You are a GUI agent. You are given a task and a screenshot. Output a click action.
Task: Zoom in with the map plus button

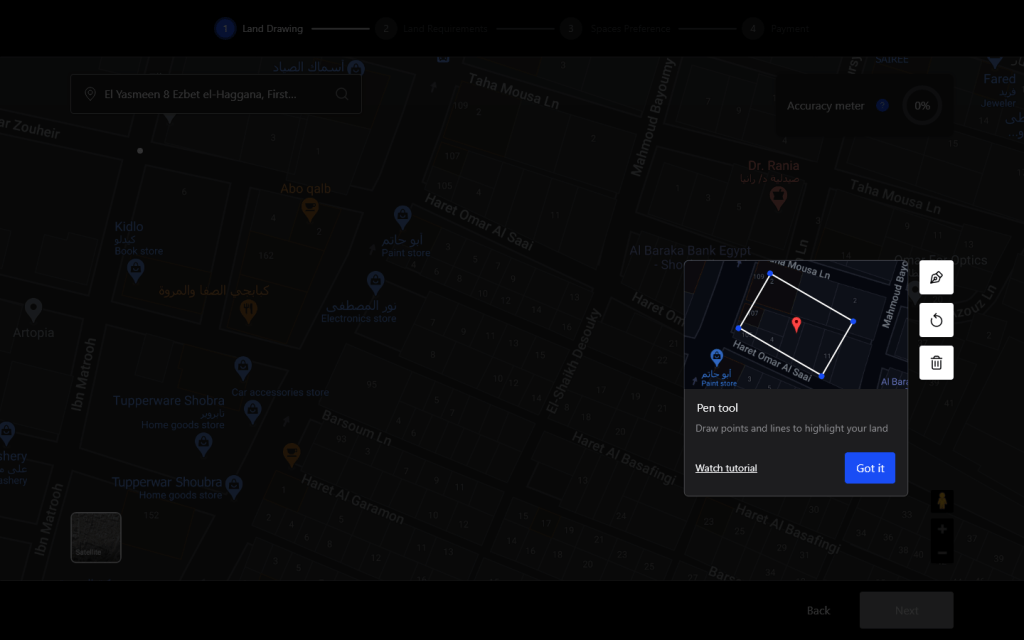click(x=941, y=529)
